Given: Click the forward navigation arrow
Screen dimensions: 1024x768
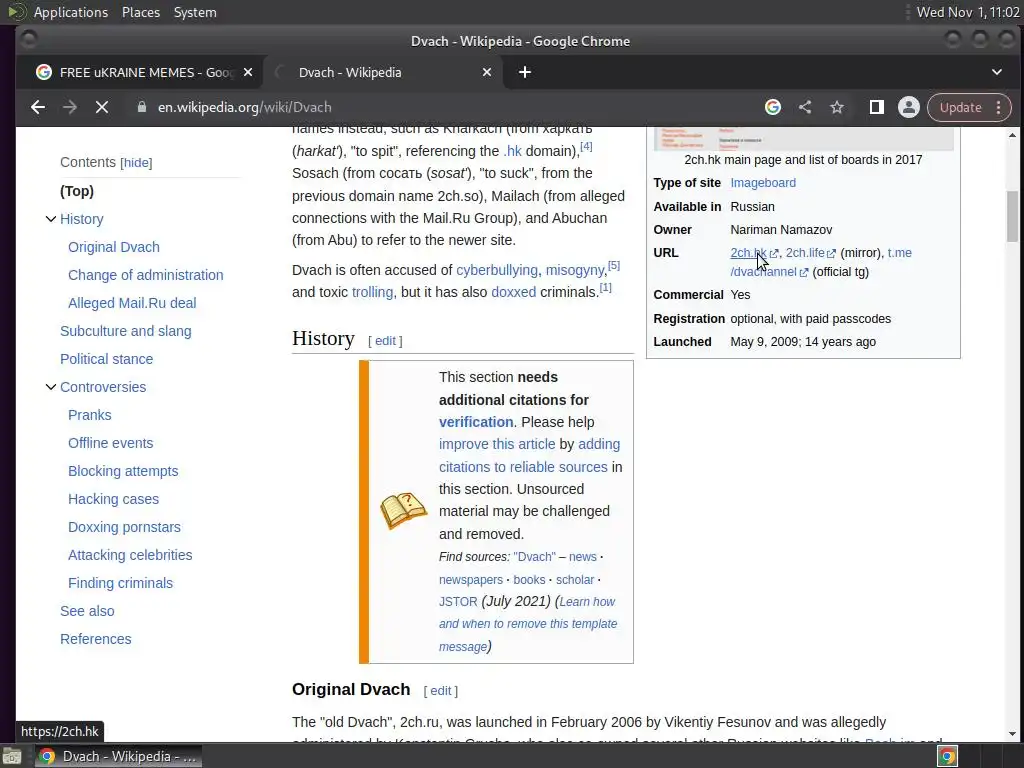Looking at the screenshot, I should [70, 107].
